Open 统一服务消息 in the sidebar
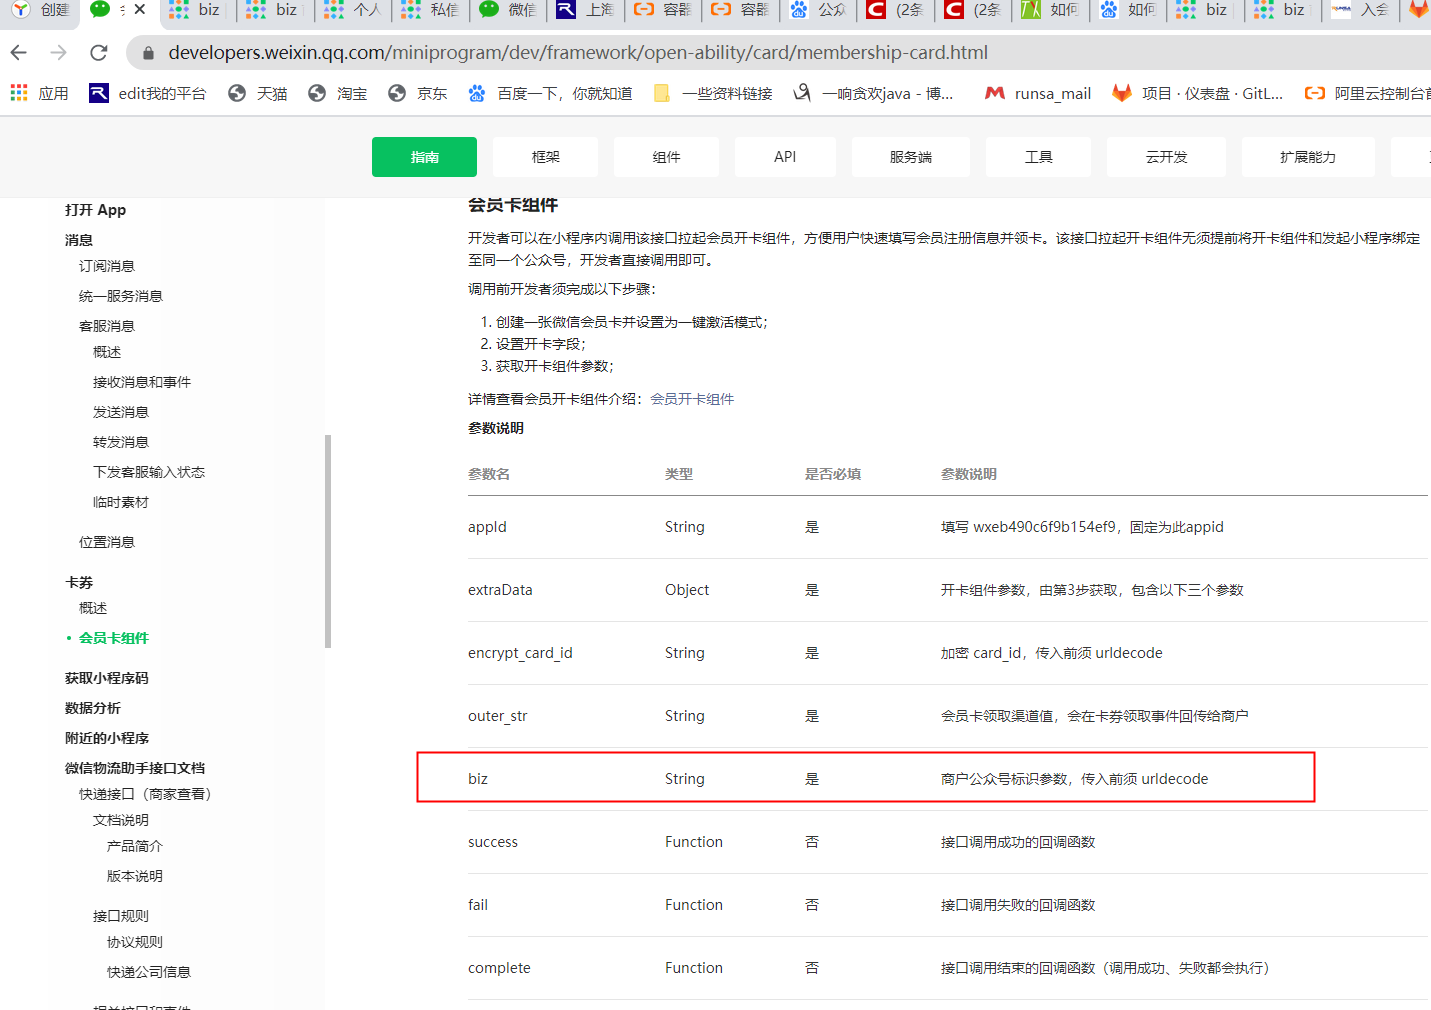This screenshot has height=1010, width=1431. click(121, 296)
